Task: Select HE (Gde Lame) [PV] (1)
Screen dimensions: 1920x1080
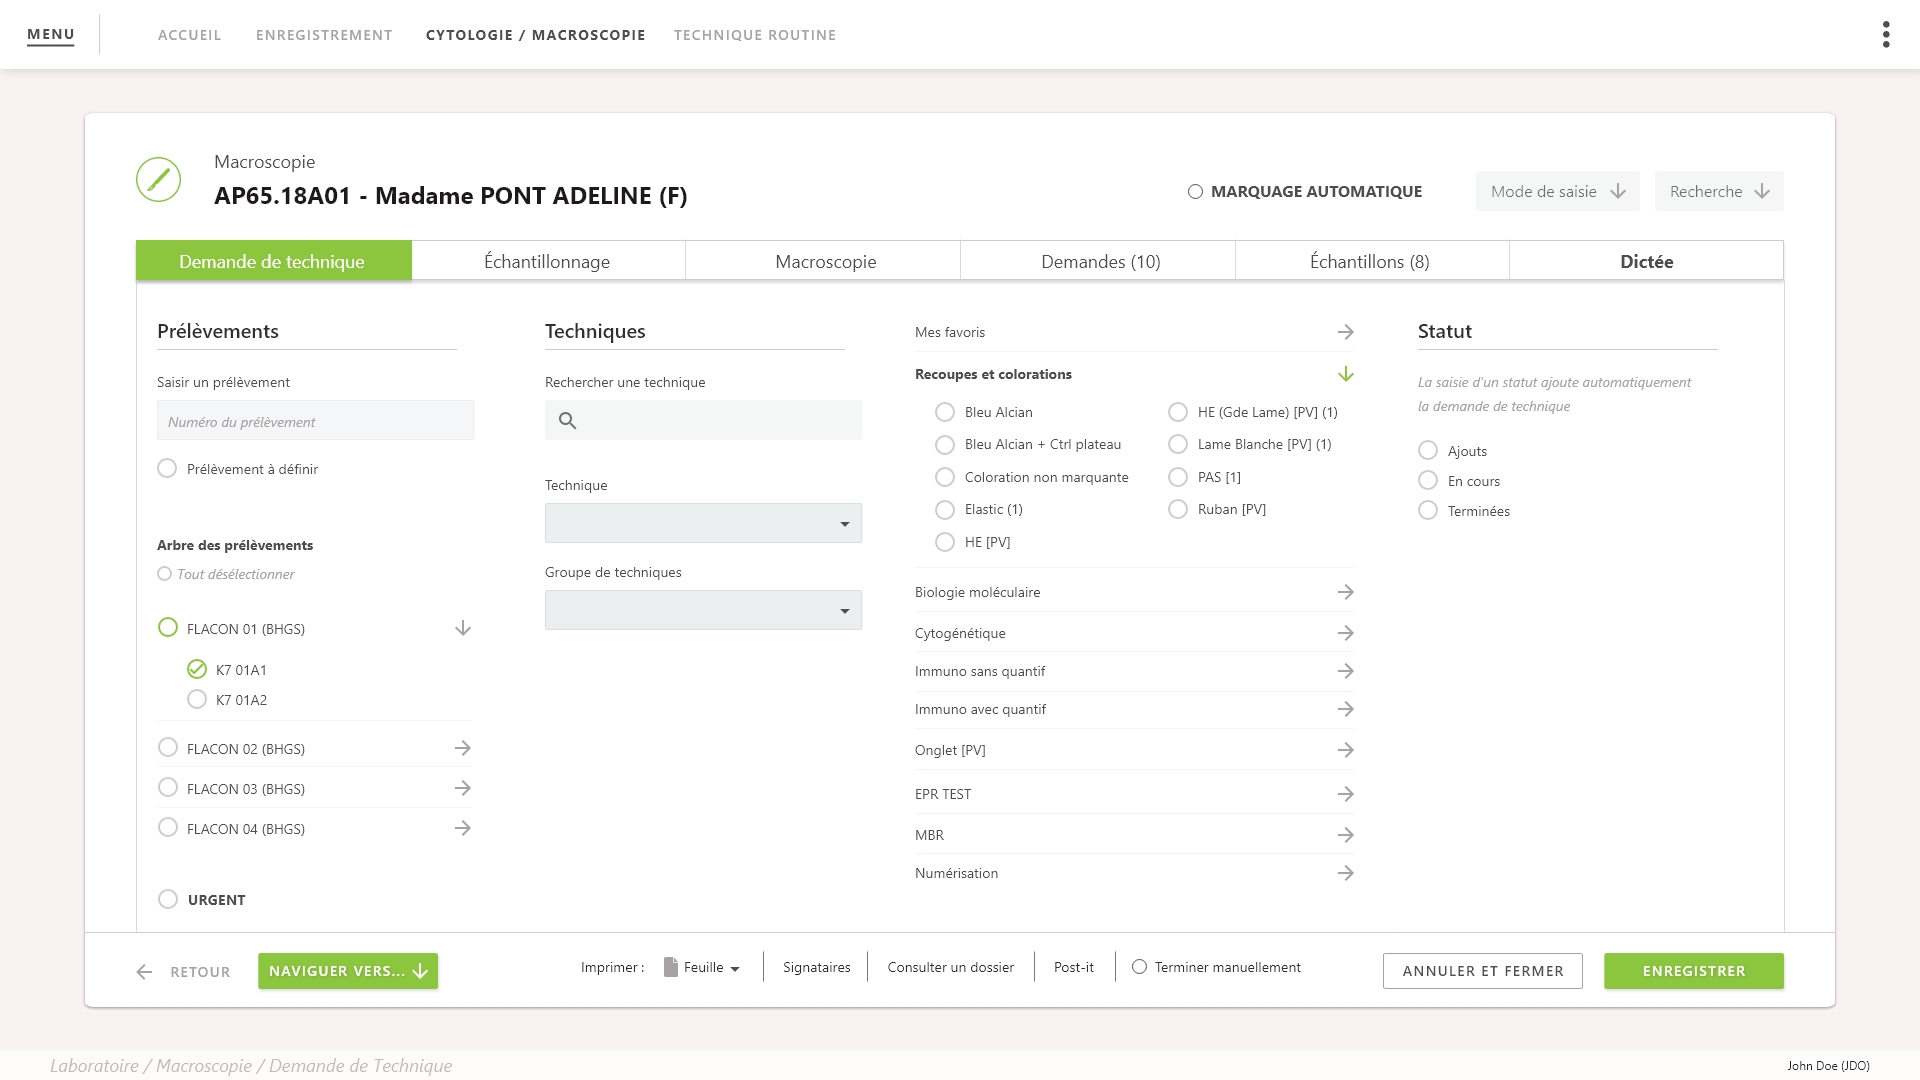Action: [1178, 412]
